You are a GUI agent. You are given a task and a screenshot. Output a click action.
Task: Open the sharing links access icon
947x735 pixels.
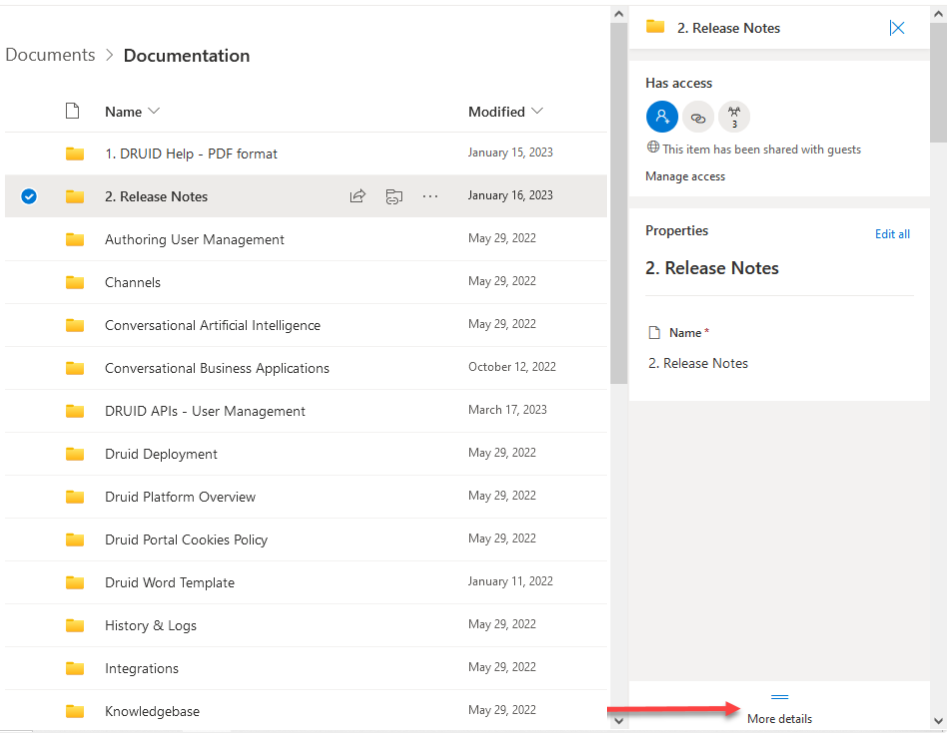click(698, 116)
